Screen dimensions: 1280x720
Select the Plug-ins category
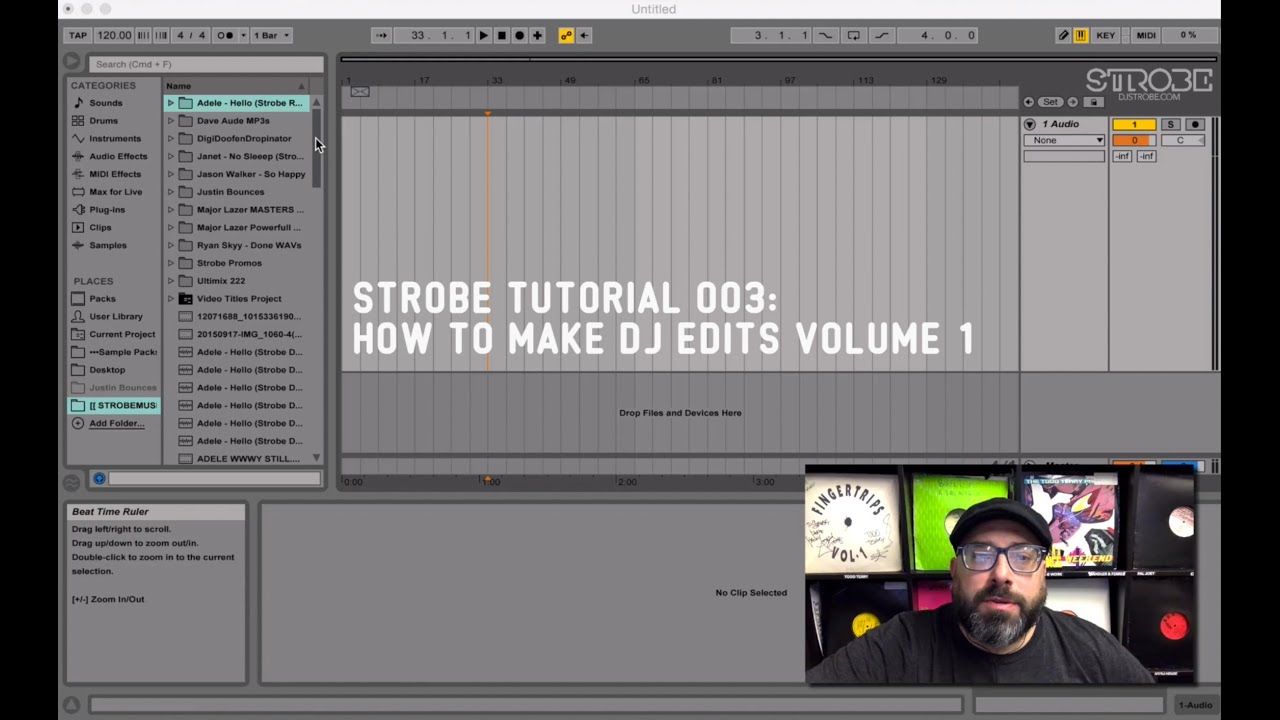[107, 210]
